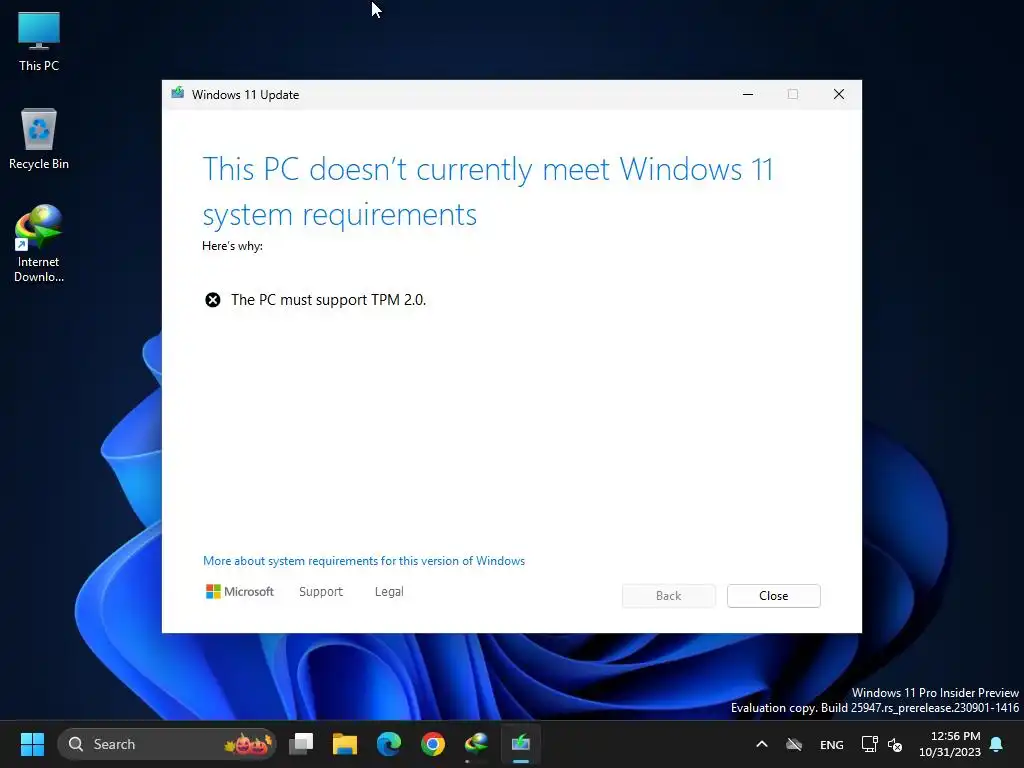Viewport: 1024px width, 768px height.
Task: Click the 'Here's why:' text
Action: [x=232, y=246]
